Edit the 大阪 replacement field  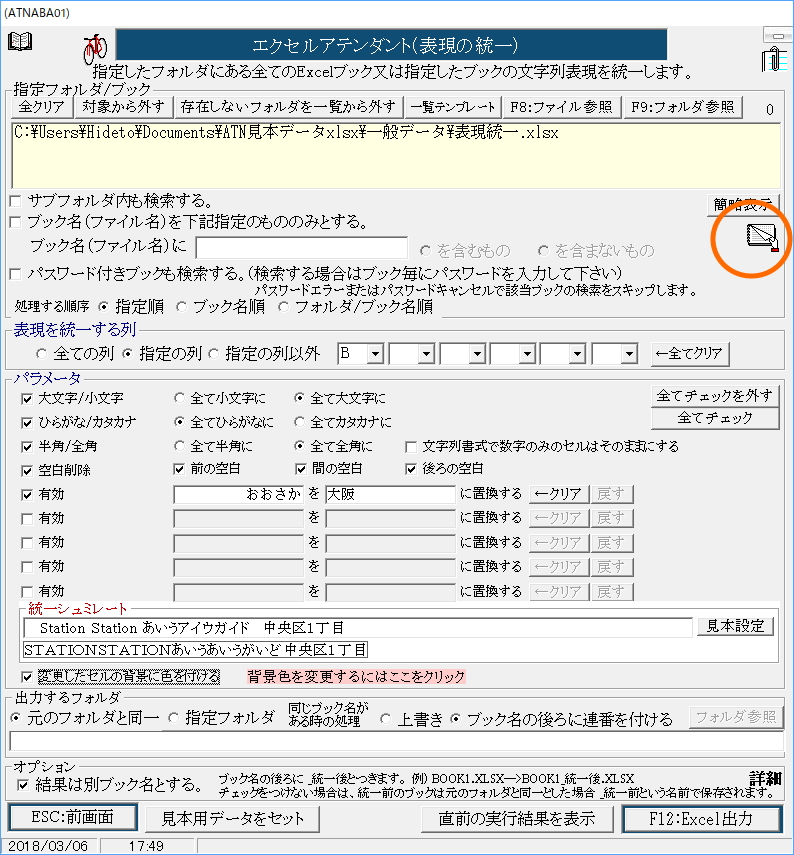pos(390,495)
